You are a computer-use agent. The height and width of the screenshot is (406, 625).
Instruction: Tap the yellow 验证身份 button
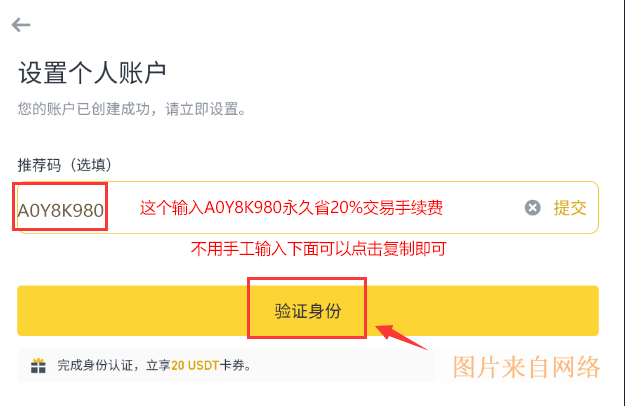pos(308,311)
